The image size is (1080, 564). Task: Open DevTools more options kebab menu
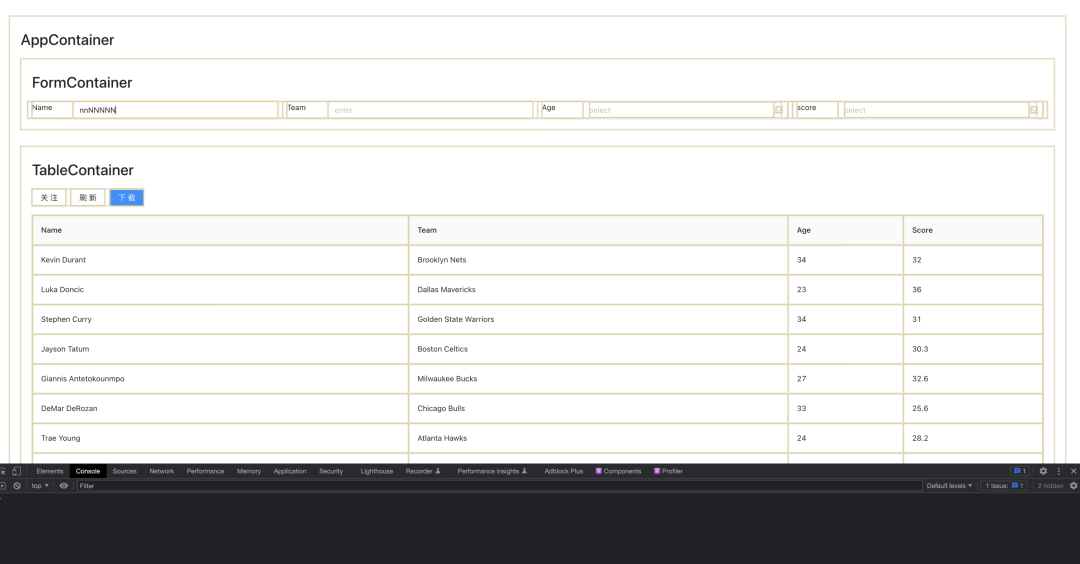pos(1059,471)
